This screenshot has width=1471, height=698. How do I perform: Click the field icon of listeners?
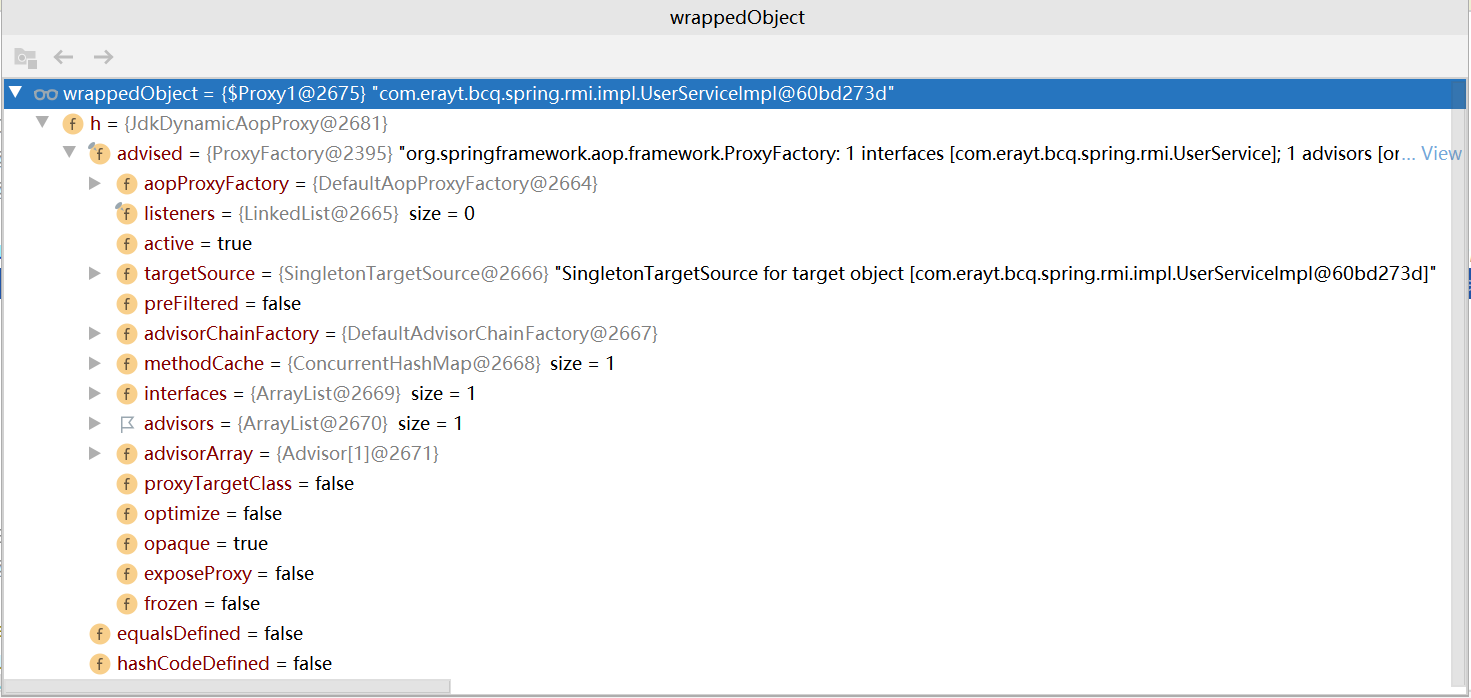coord(126,214)
